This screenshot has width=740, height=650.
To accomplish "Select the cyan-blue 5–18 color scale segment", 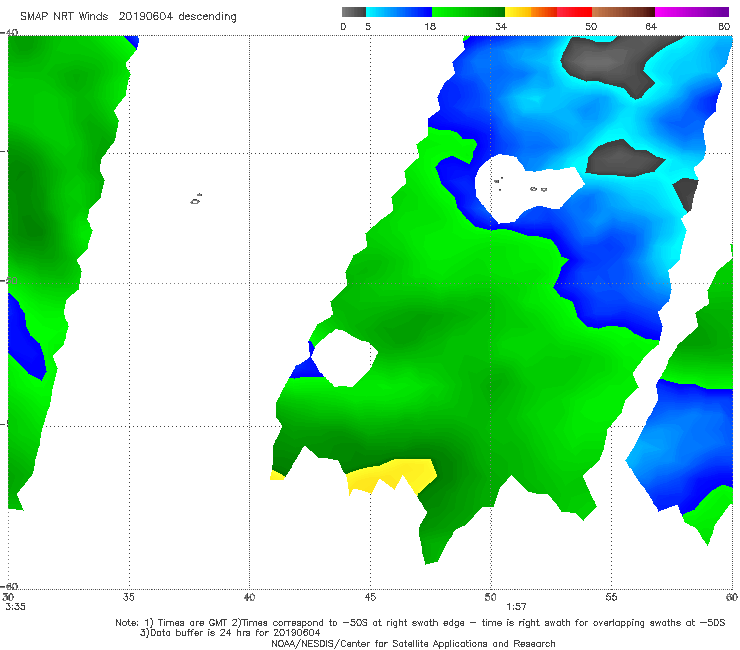I will point(399,12).
